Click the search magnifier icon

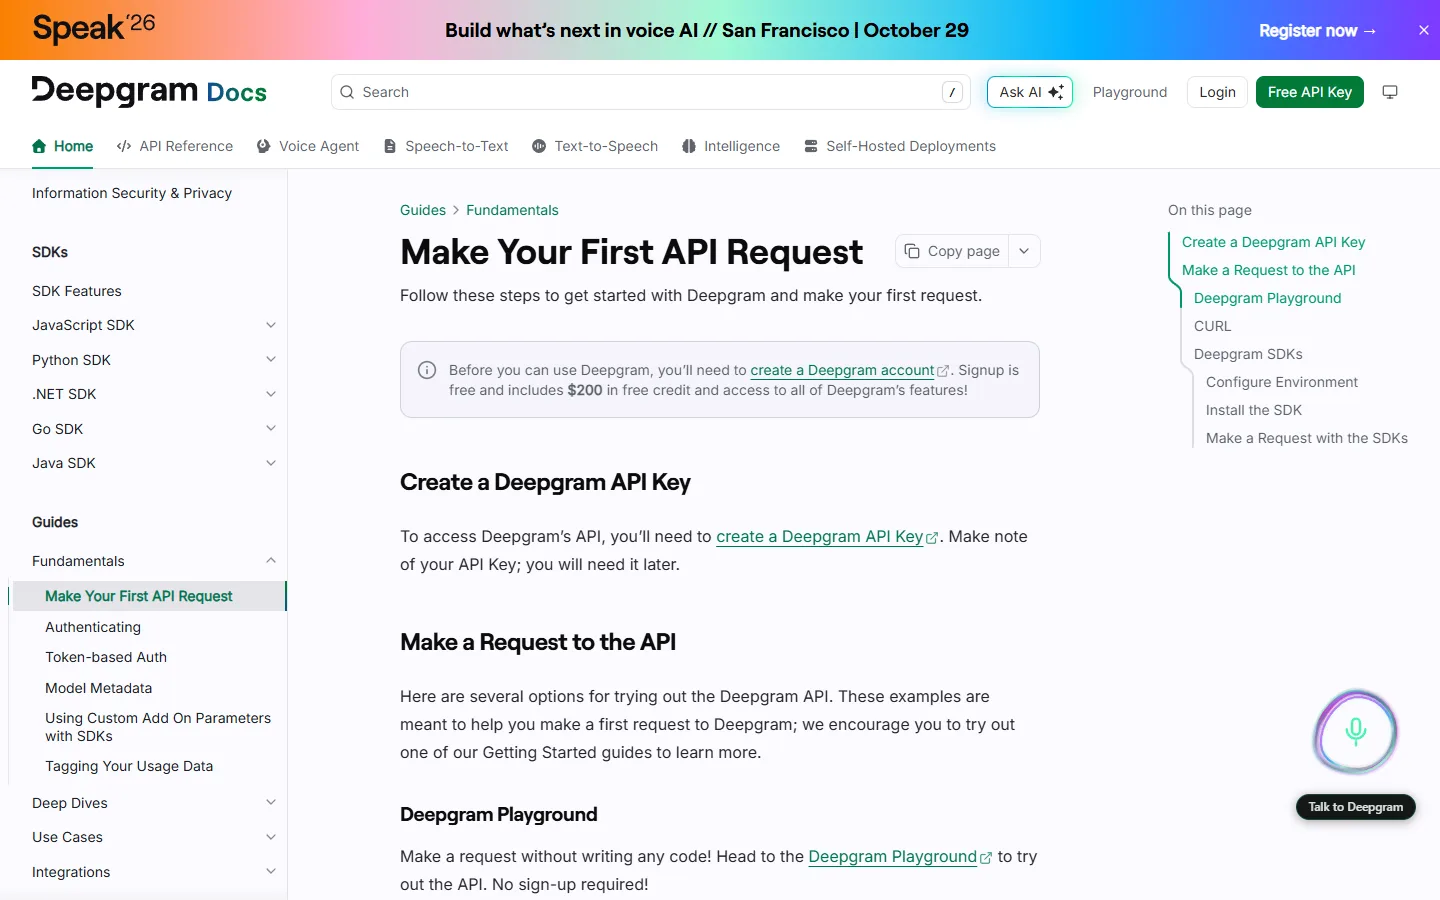click(347, 92)
